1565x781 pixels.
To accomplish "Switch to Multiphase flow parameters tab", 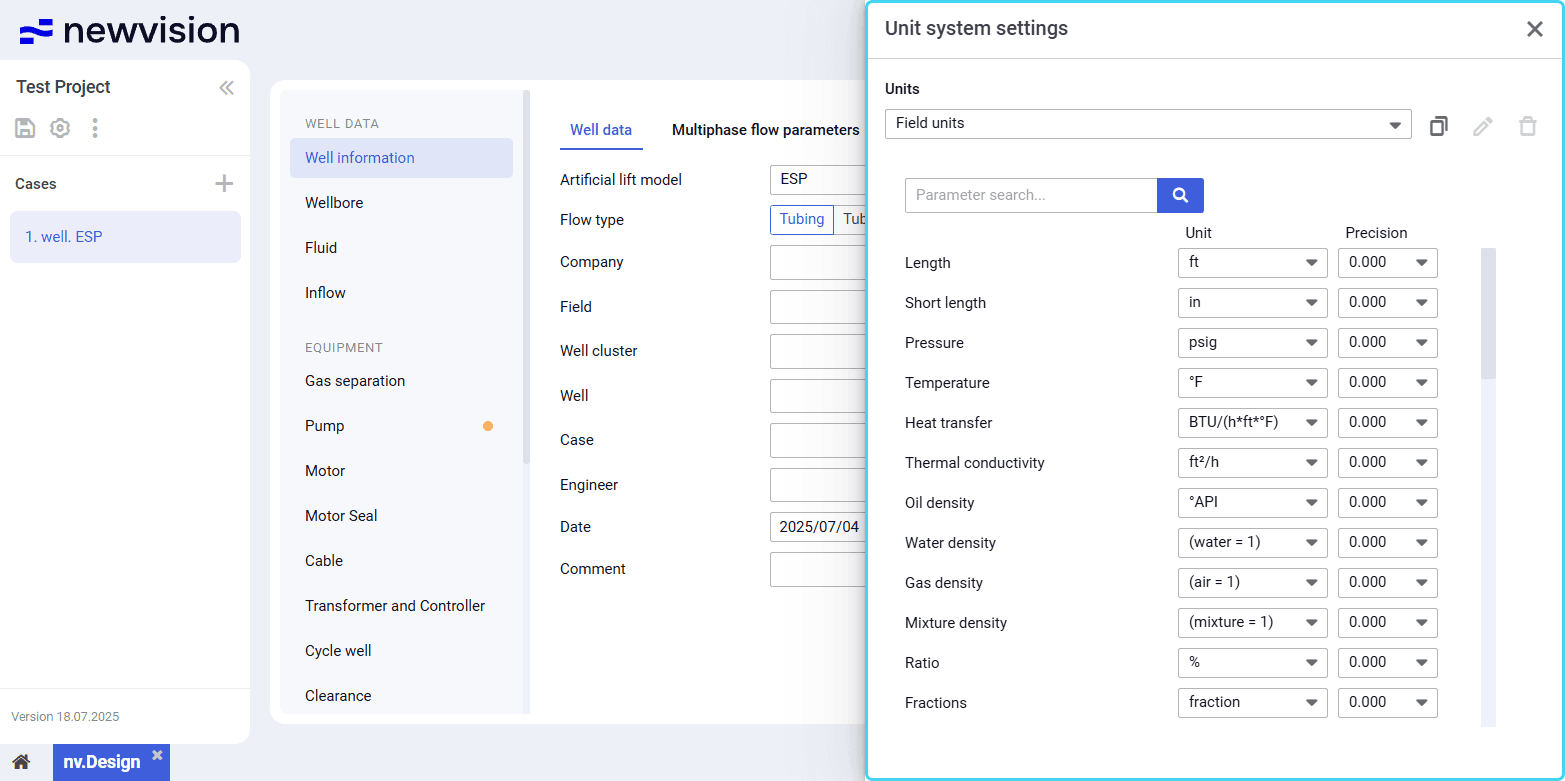I will pos(765,130).
